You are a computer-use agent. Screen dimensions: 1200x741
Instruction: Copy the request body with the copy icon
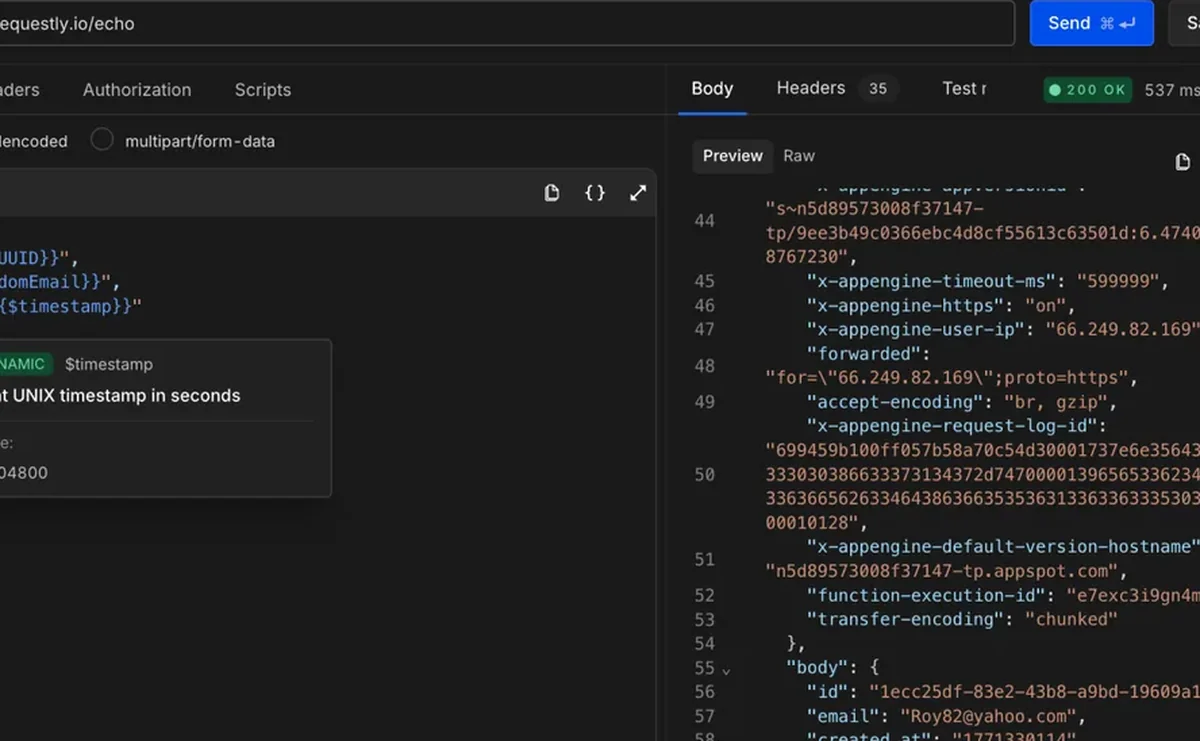[x=552, y=193]
